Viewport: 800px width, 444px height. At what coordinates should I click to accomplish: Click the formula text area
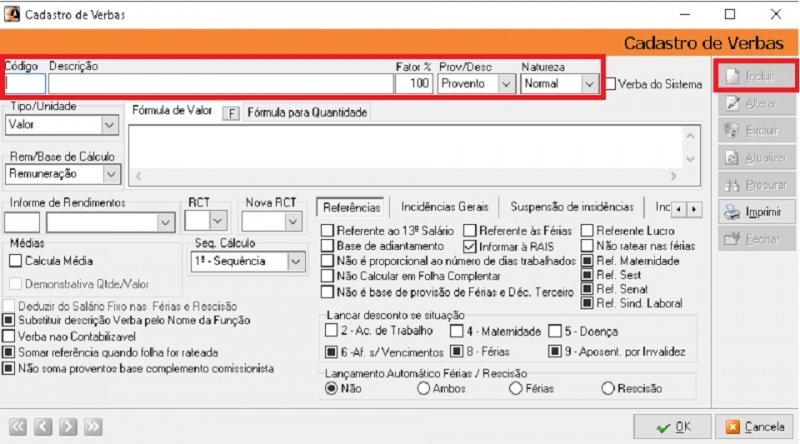click(406, 148)
